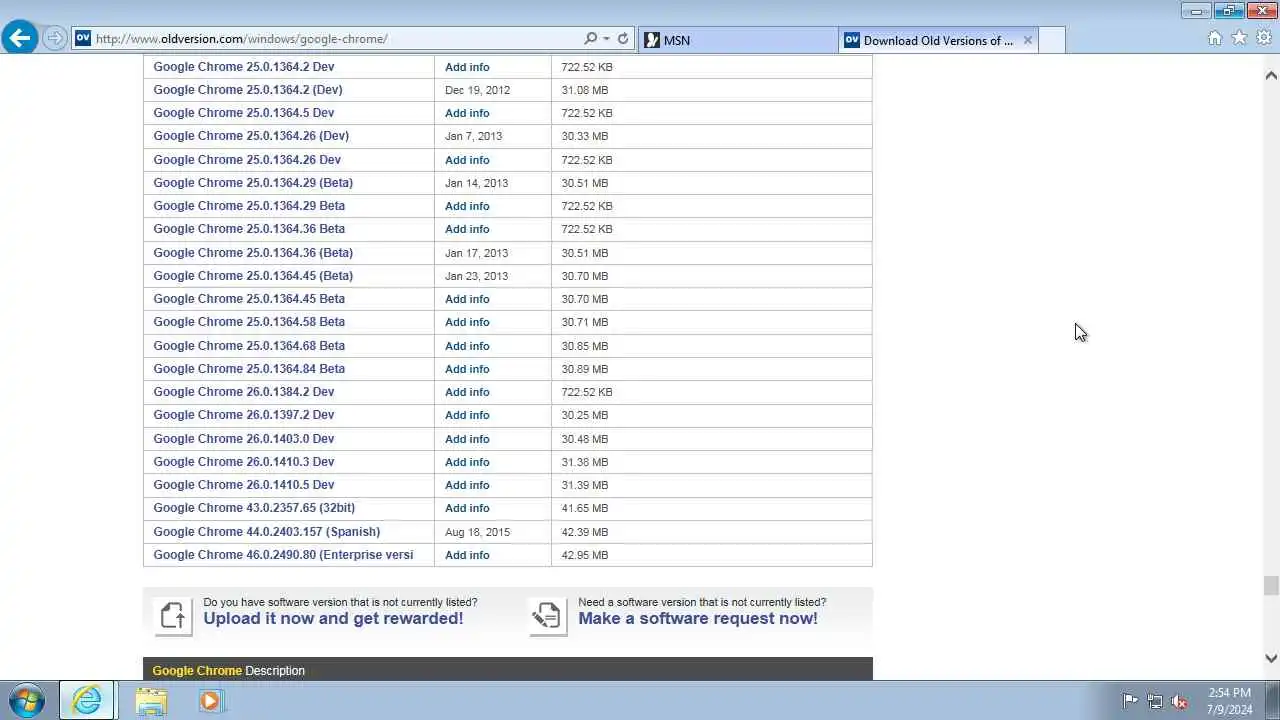The height and width of the screenshot is (720, 1280).
Task: Open Windows Media Player taskbar icon
Action: [210, 701]
